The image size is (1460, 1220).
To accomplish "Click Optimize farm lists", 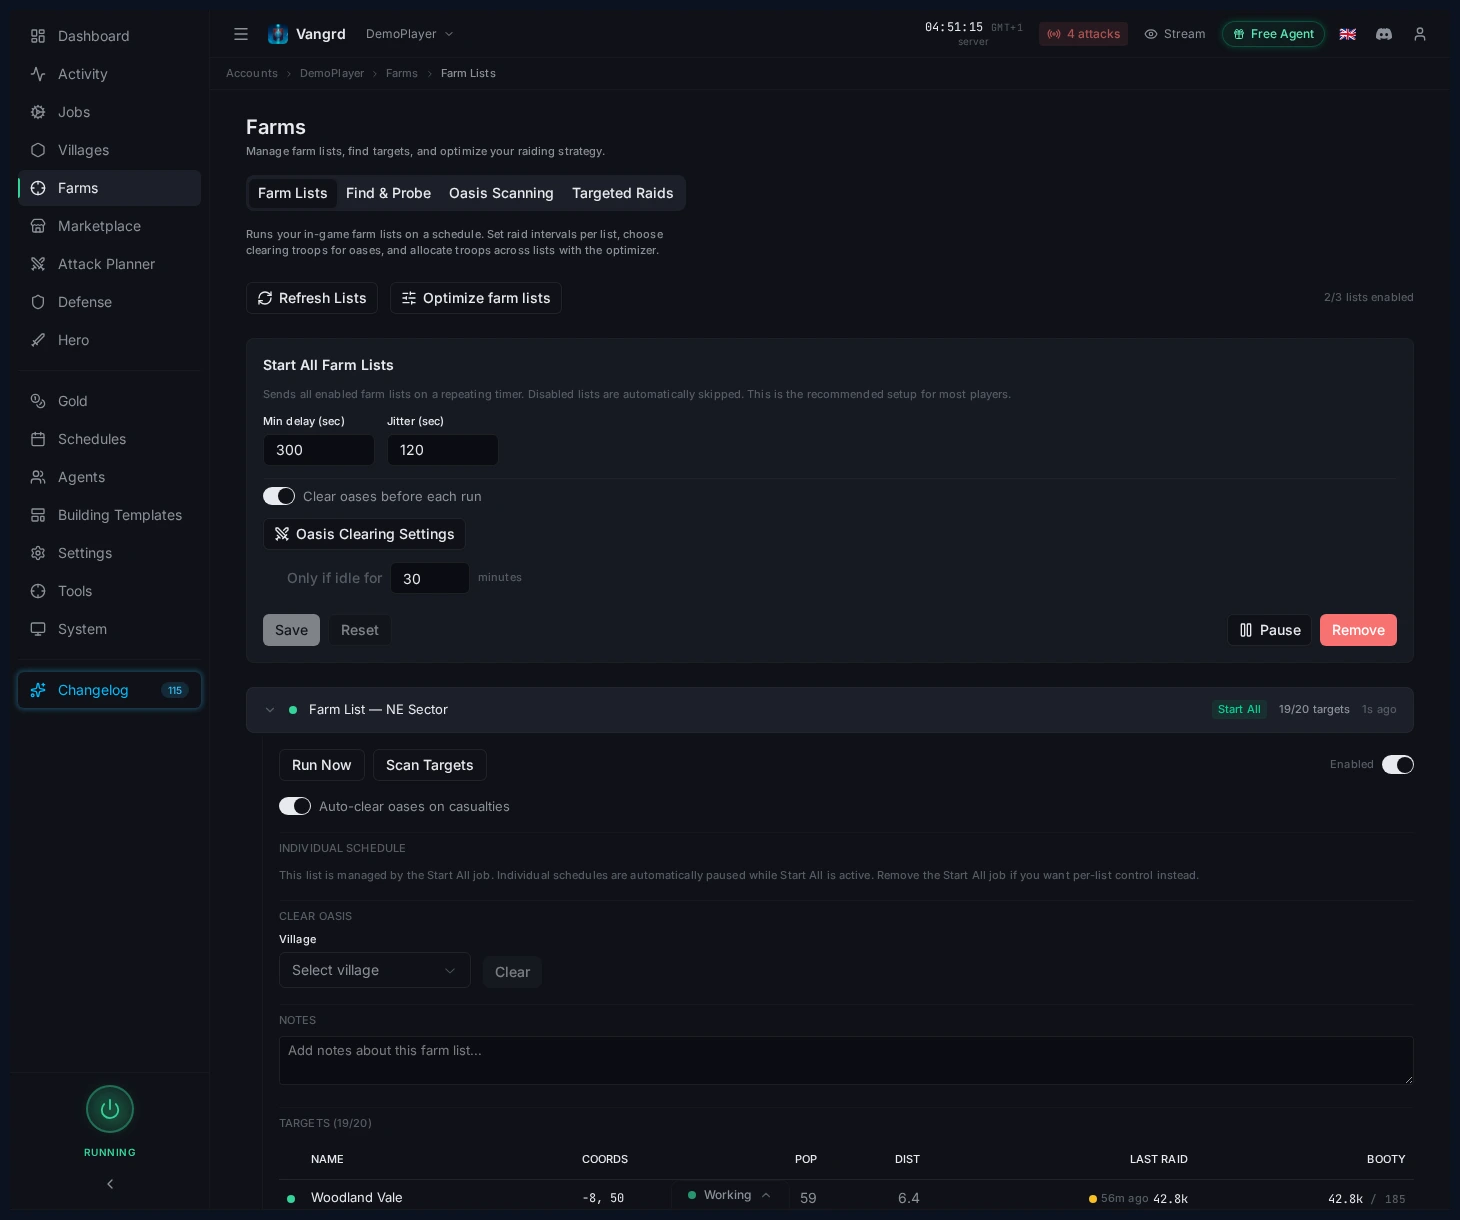I will coord(476,298).
